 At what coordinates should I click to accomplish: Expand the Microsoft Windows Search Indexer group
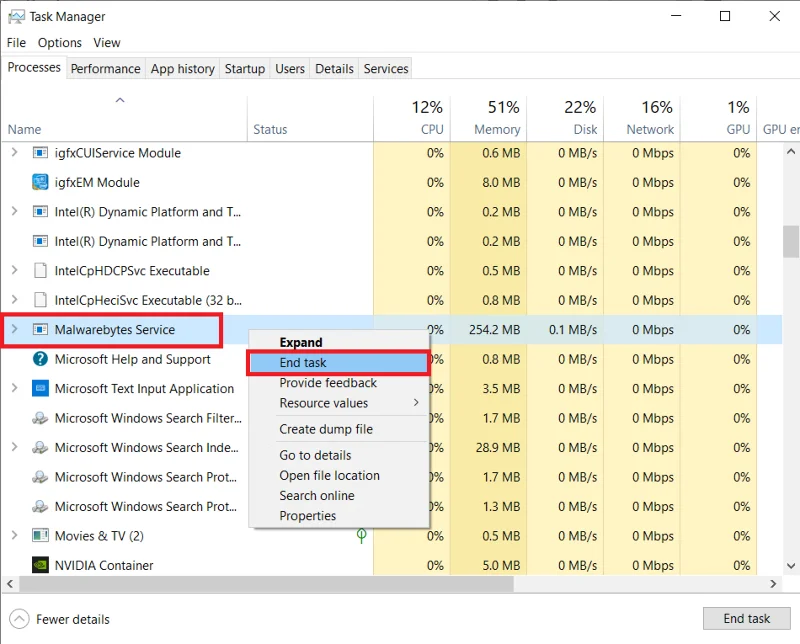14,447
